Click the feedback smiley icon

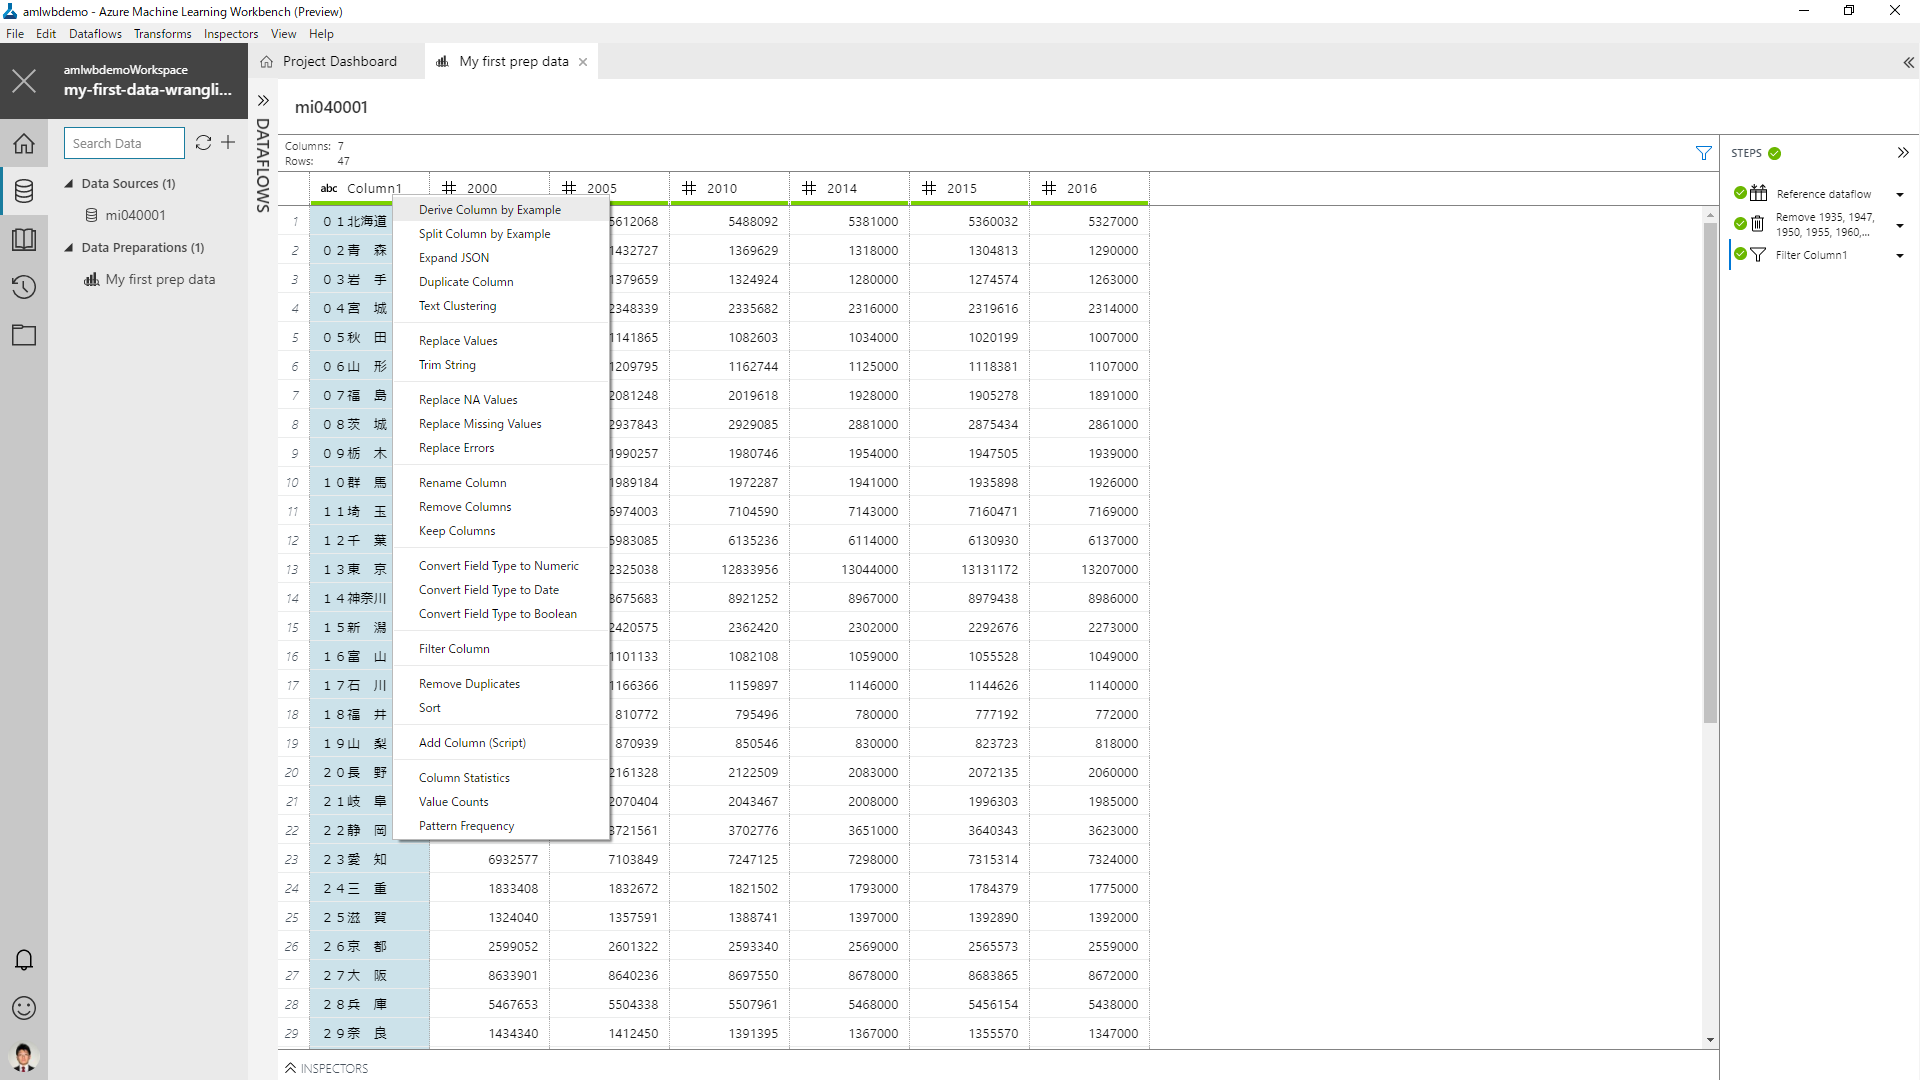click(24, 1008)
